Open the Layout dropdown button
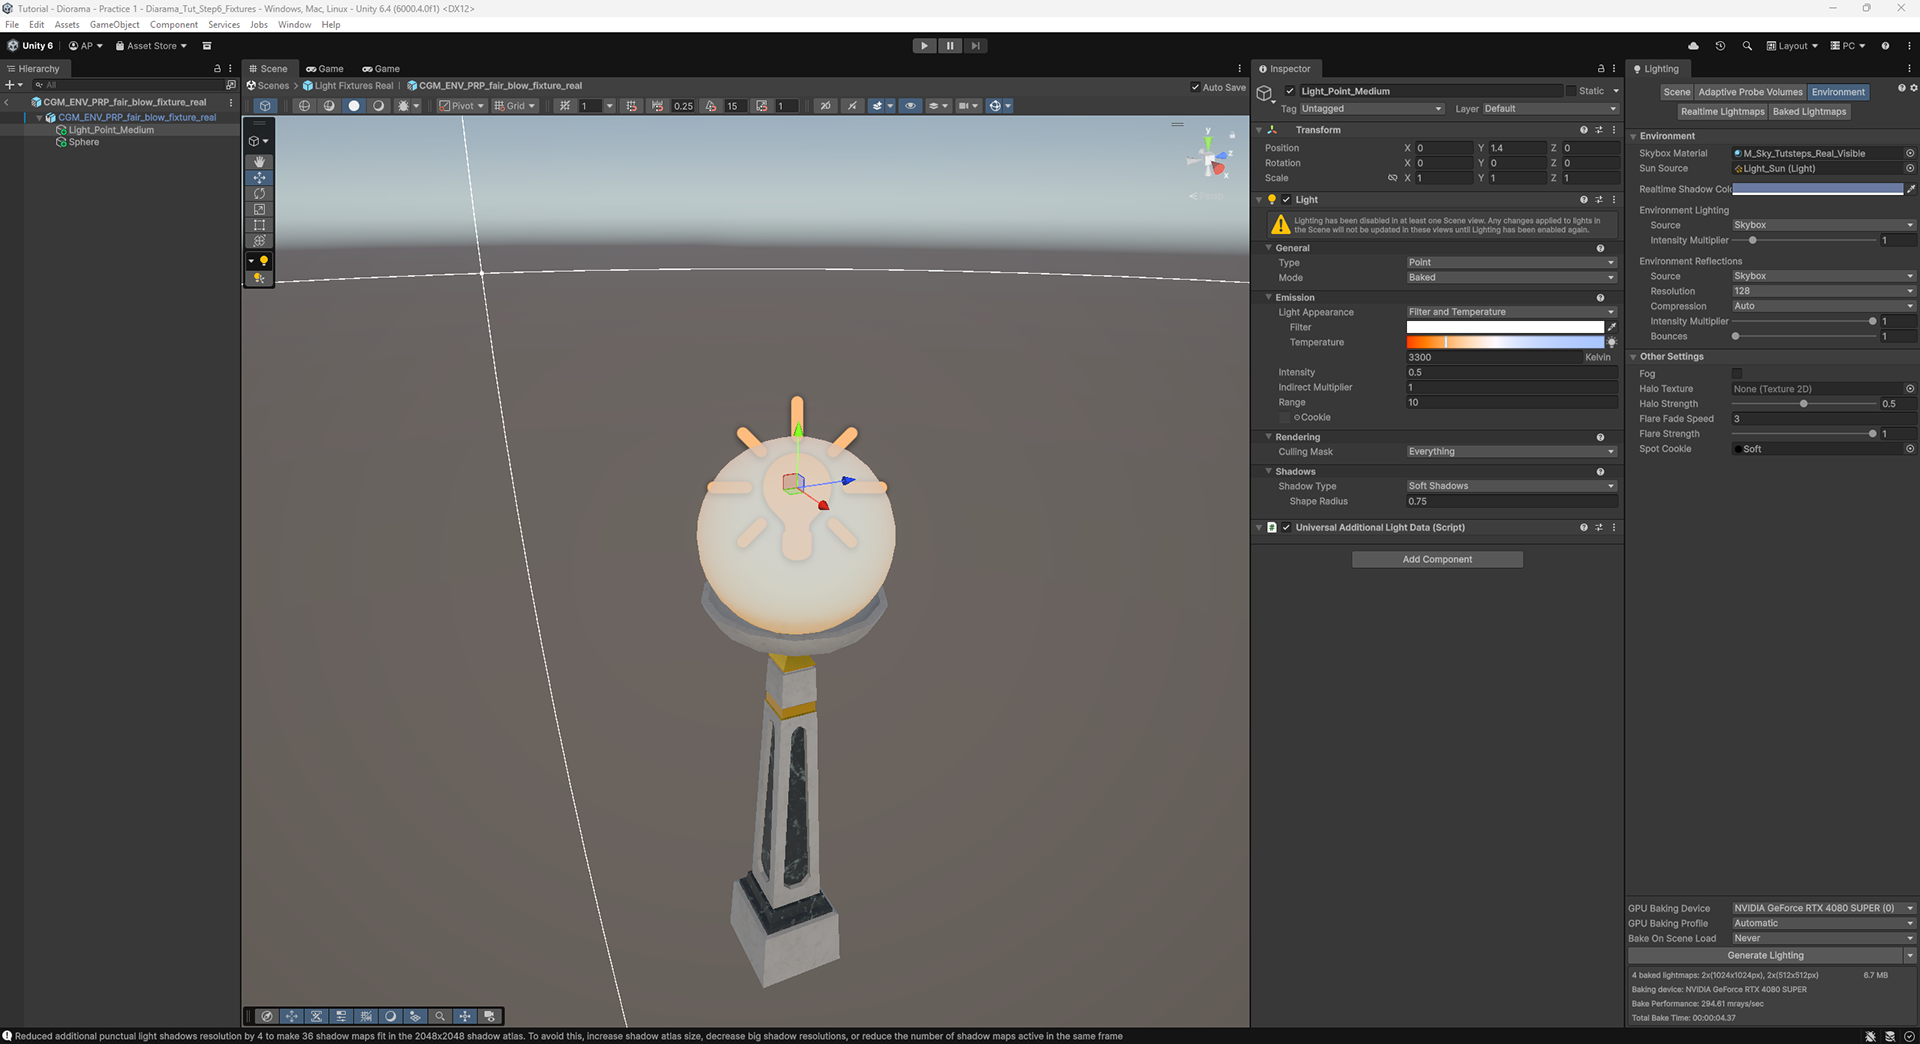This screenshot has height=1044, width=1920. (x=1792, y=46)
